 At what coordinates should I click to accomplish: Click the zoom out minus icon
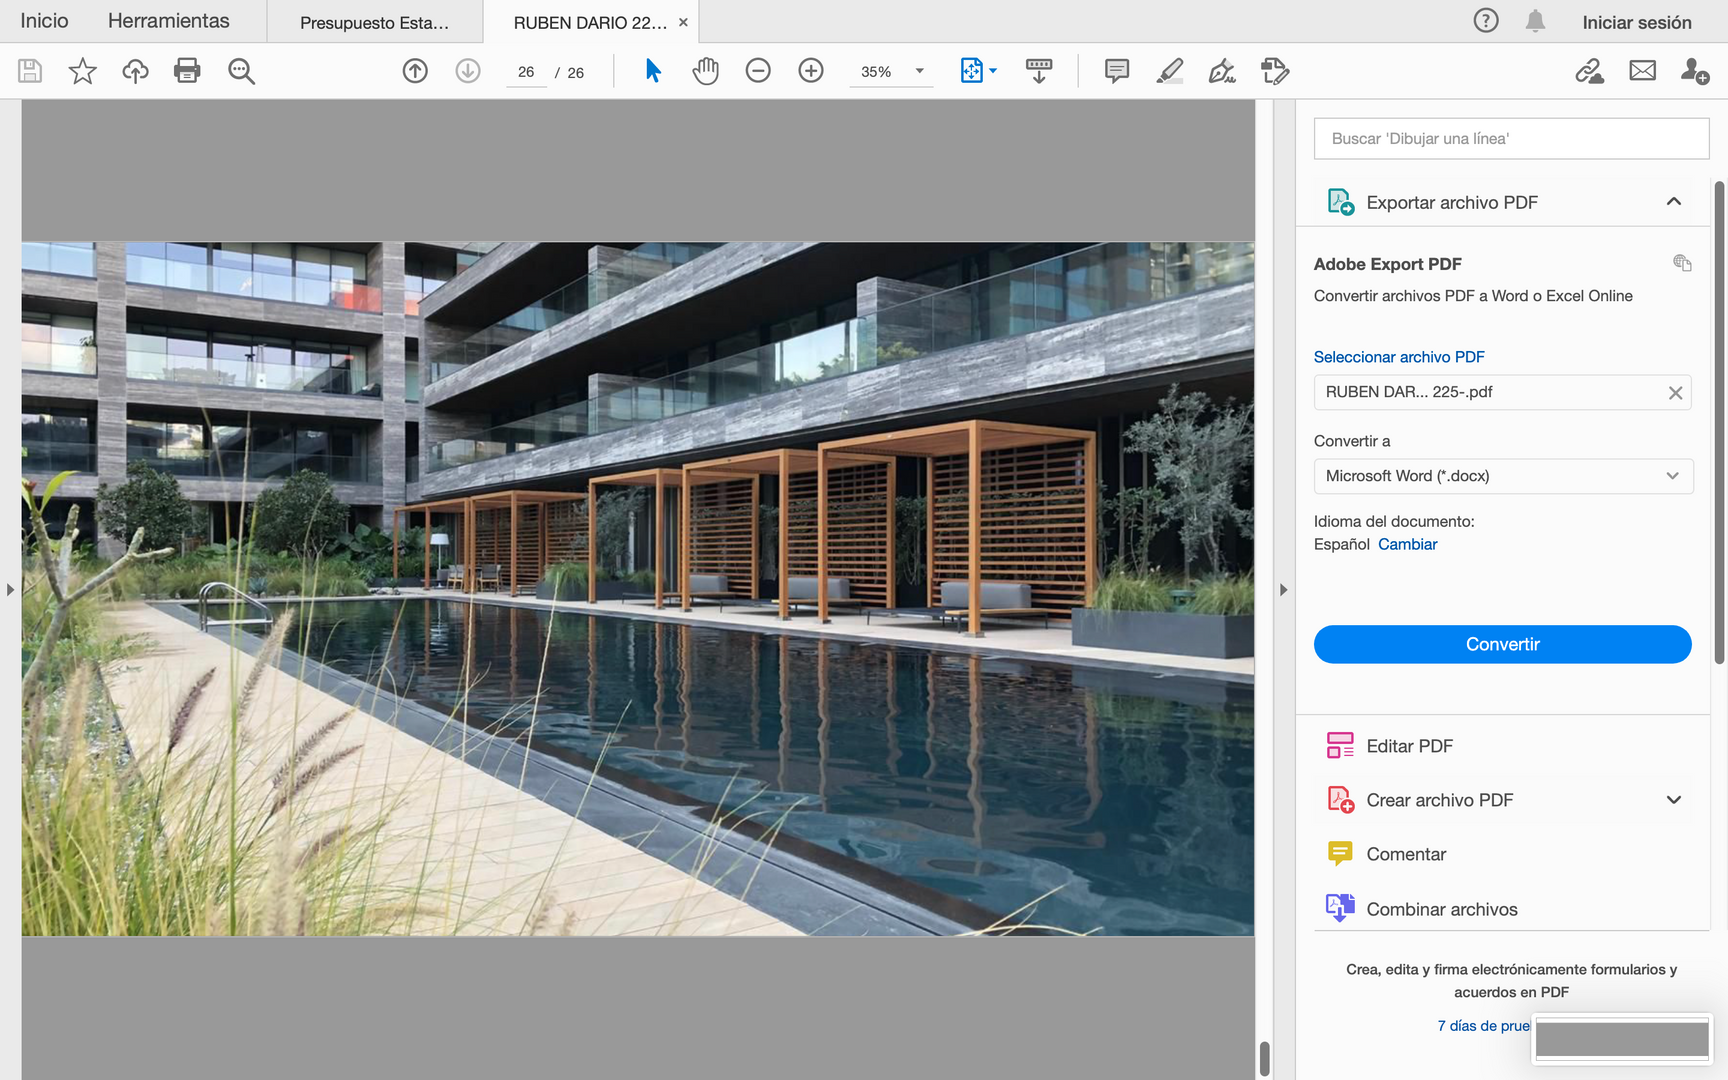click(x=758, y=71)
